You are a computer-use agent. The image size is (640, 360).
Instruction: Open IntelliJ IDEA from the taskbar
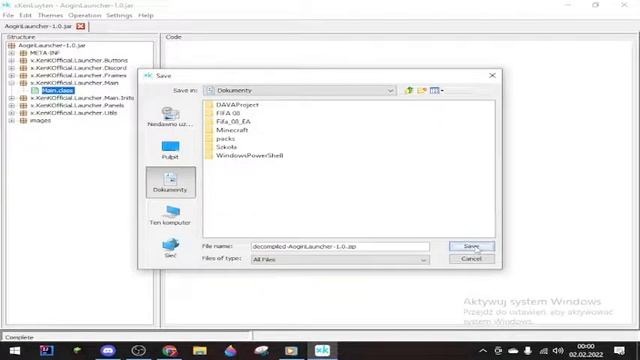[x=47, y=351]
